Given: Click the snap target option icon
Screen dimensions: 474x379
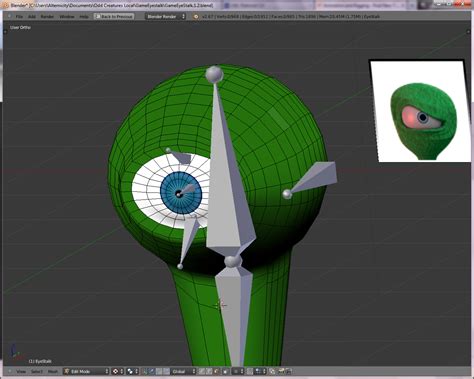Looking at the screenshot, I should tap(272, 371).
